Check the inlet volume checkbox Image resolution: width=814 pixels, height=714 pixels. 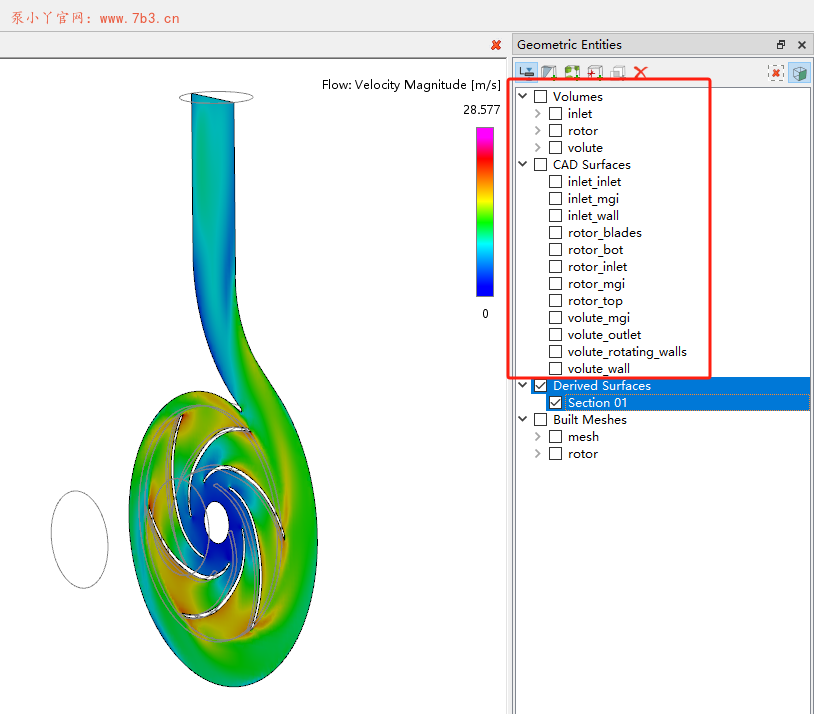[555, 114]
